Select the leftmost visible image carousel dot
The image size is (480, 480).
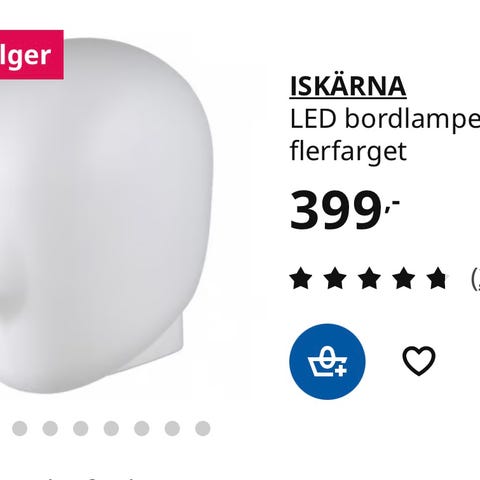[x=20, y=428]
